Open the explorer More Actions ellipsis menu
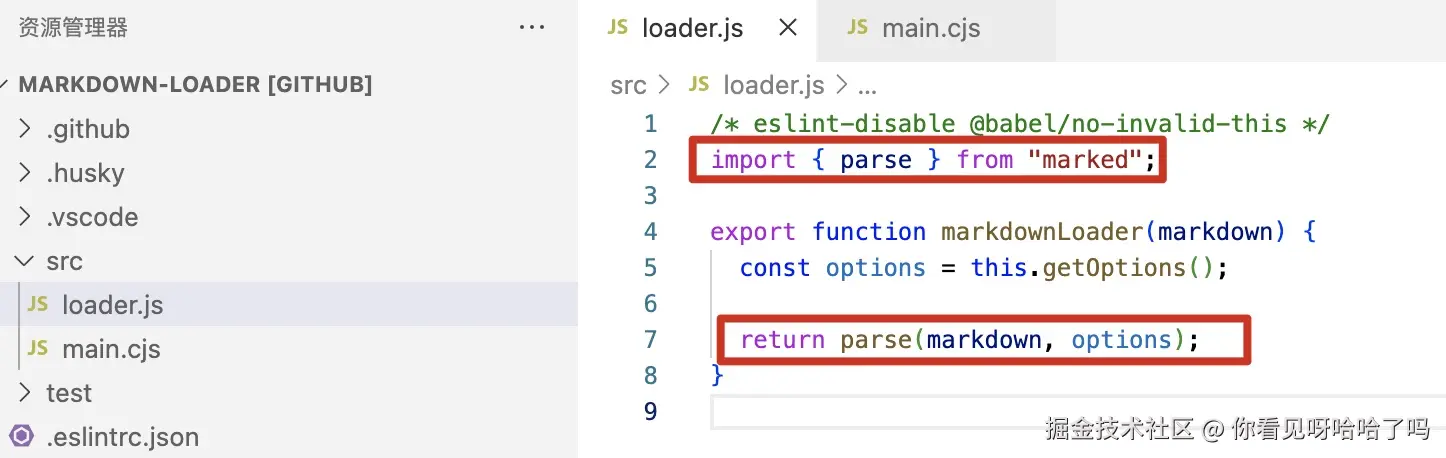Image resolution: width=1446 pixels, height=458 pixels. 532,28
